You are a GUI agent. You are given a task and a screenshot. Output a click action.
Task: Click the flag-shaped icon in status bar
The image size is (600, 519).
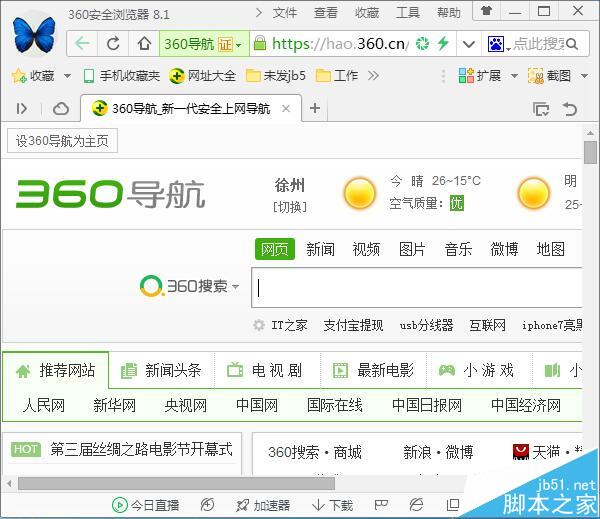click(381, 505)
